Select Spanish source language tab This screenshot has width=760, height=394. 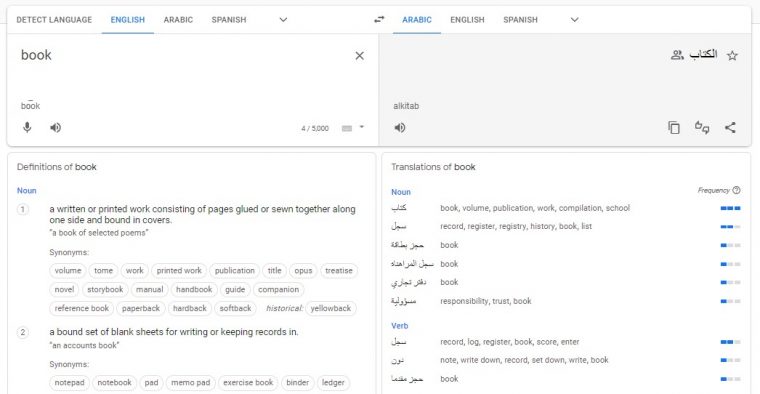pyautogui.click(x=229, y=20)
